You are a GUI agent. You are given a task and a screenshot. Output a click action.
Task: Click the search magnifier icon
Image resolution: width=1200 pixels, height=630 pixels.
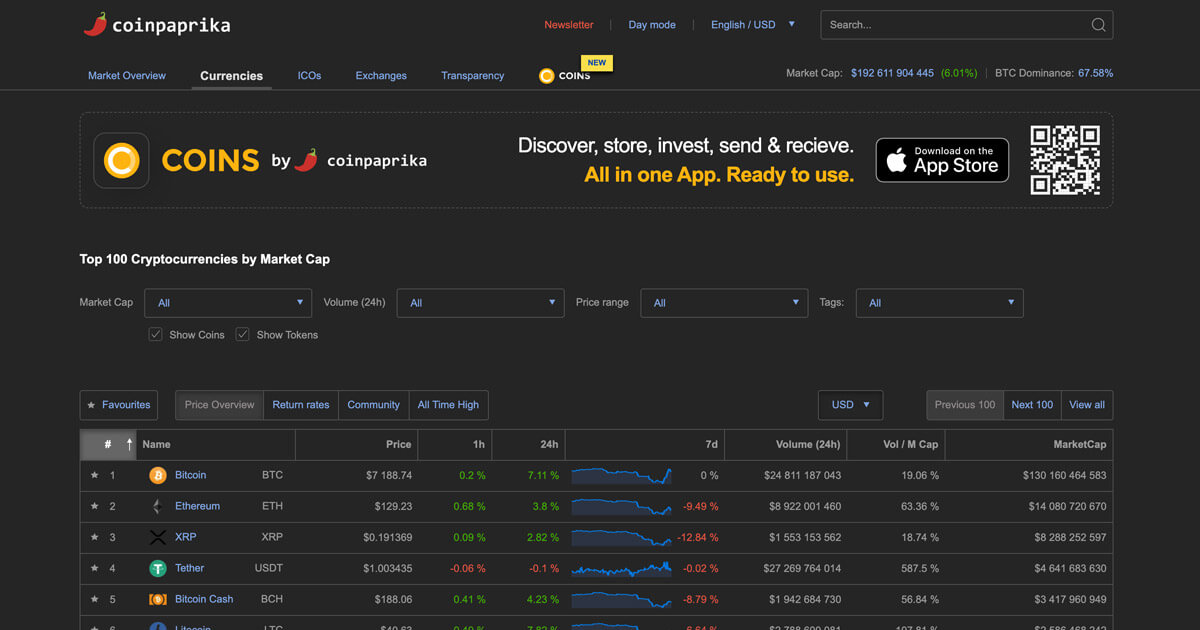pyautogui.click(x=1098, y=25)
